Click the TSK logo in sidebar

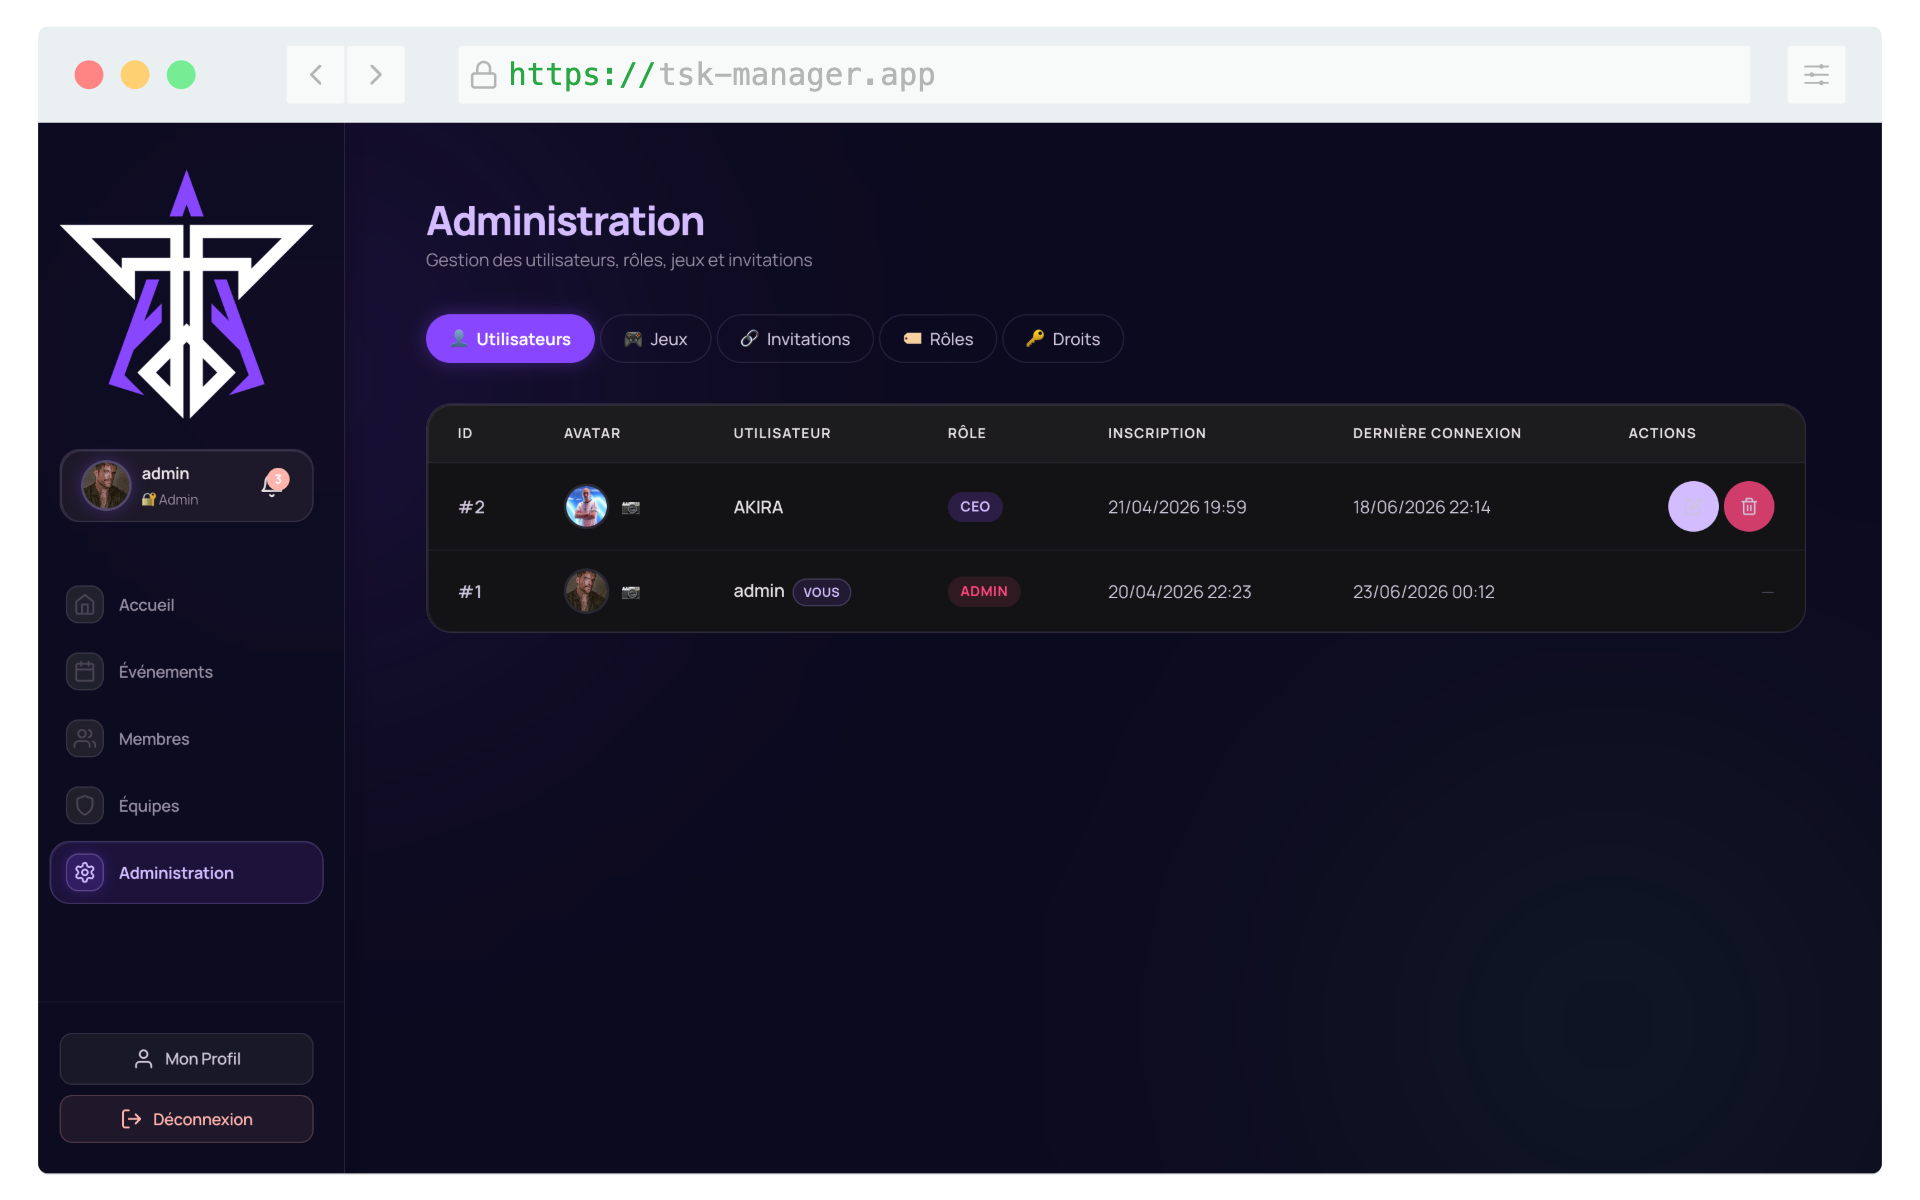[186, 294]
